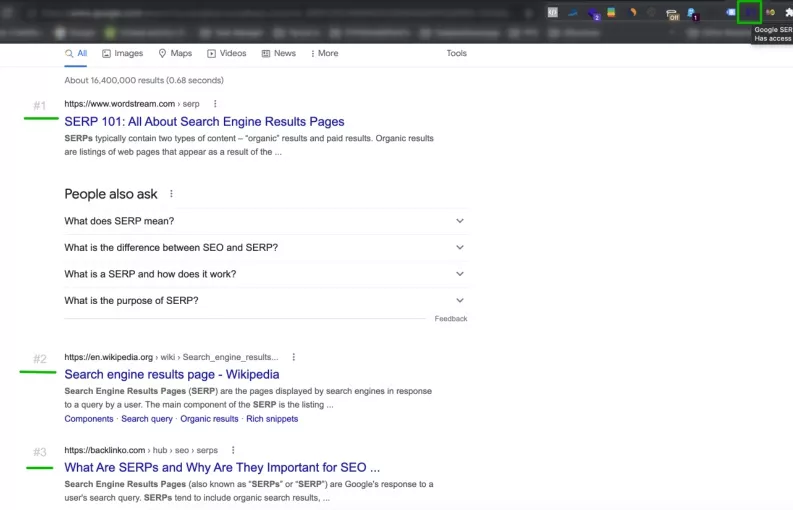
Task: Open options menu for wordstream.com result
Action: (x=215, y=104)
